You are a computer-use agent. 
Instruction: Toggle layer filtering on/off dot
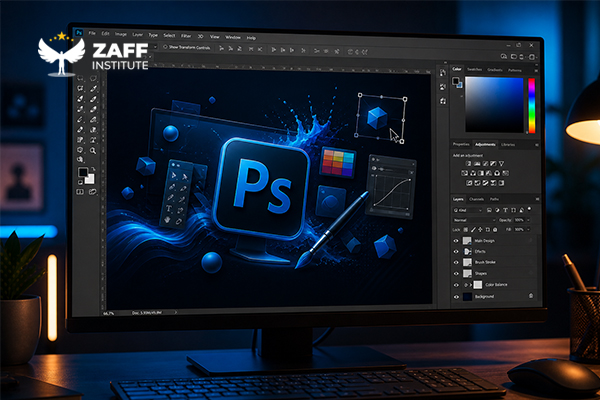[x=530, y=209]
